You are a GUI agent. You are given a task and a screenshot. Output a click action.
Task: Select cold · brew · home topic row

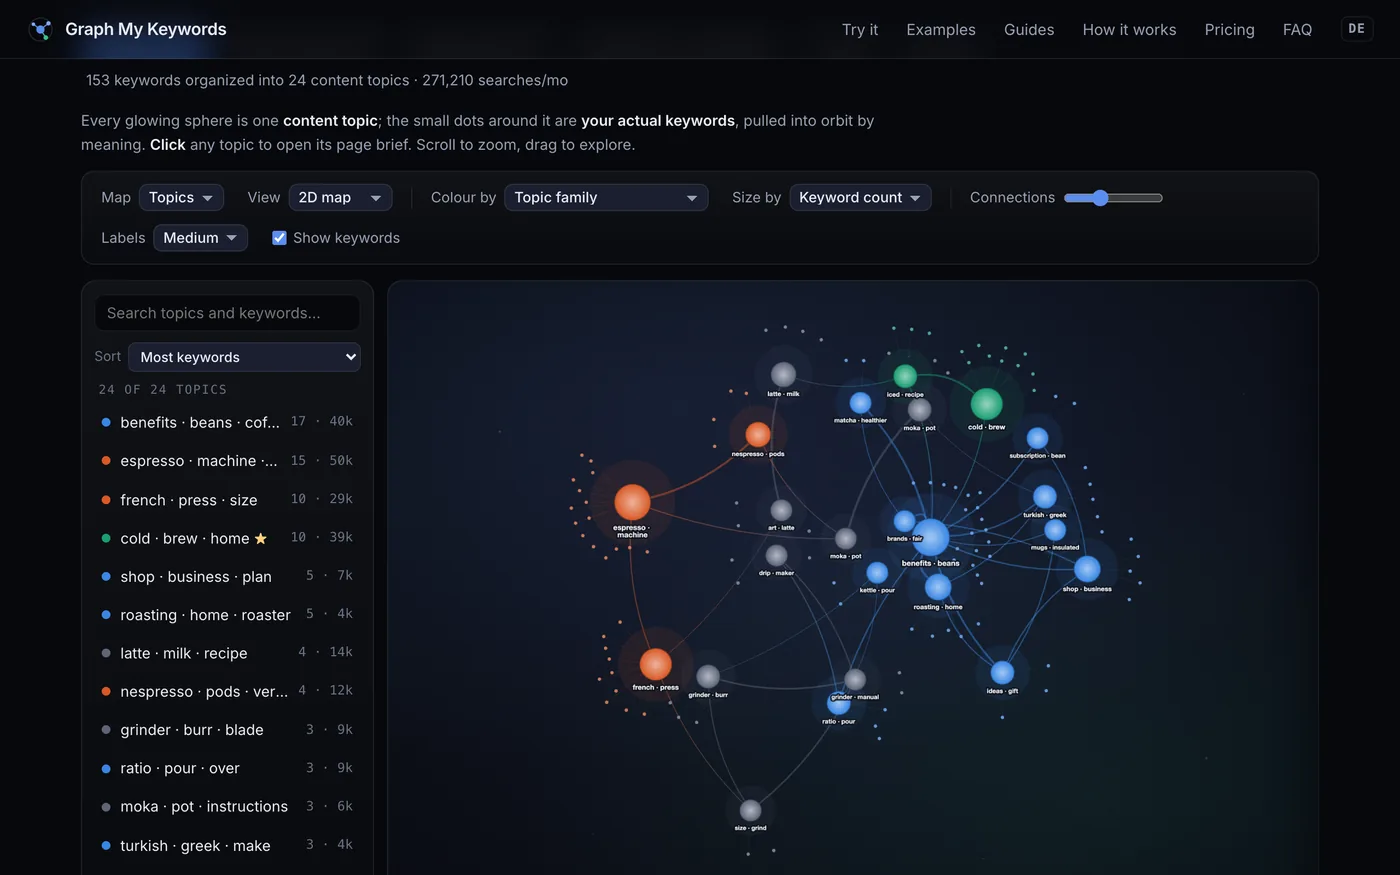coord(227,538)
